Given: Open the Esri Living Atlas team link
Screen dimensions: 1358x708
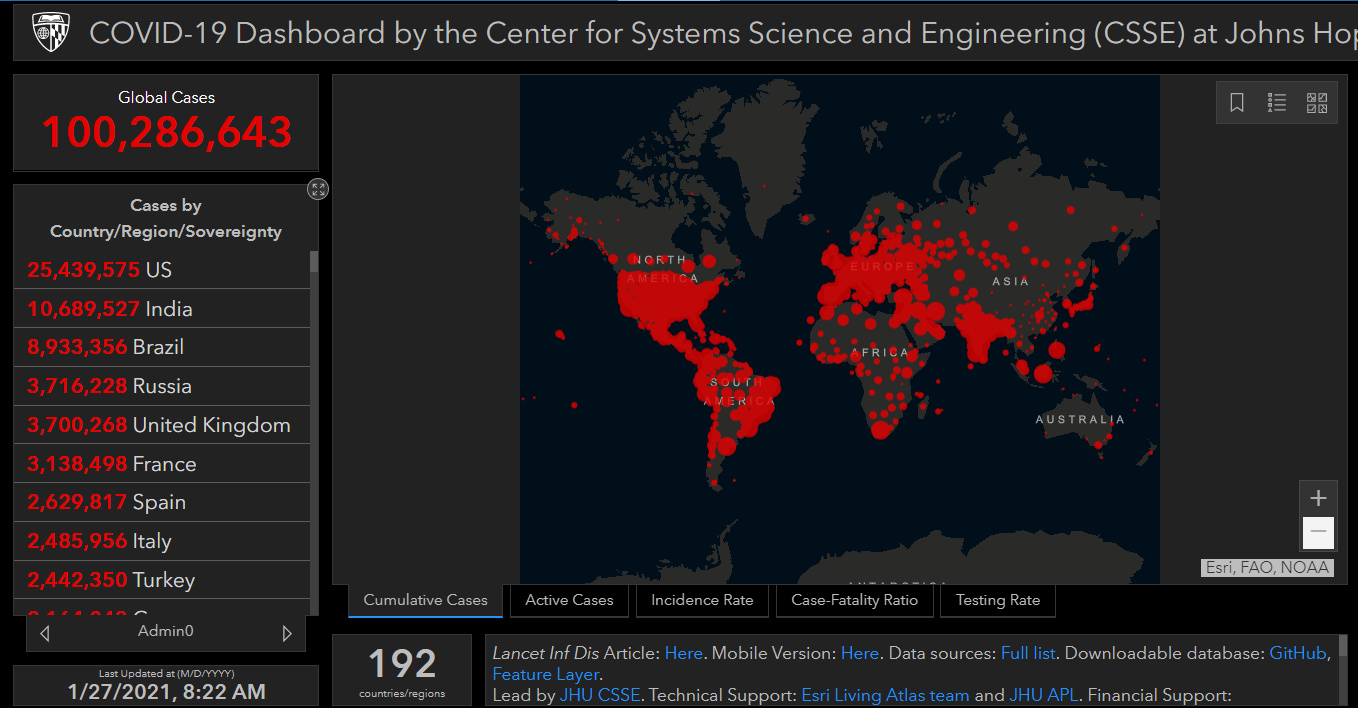Looking at the screenshot, I should point(885,695).
